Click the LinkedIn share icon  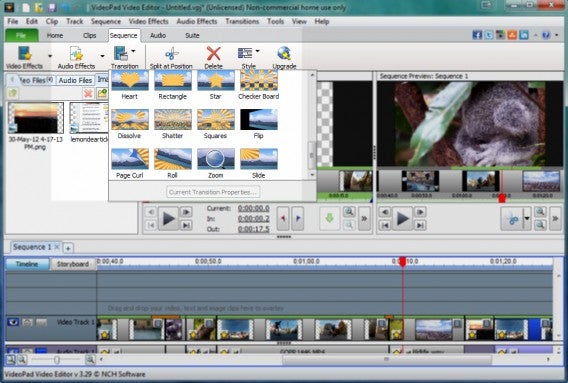(x=524, y=35)
